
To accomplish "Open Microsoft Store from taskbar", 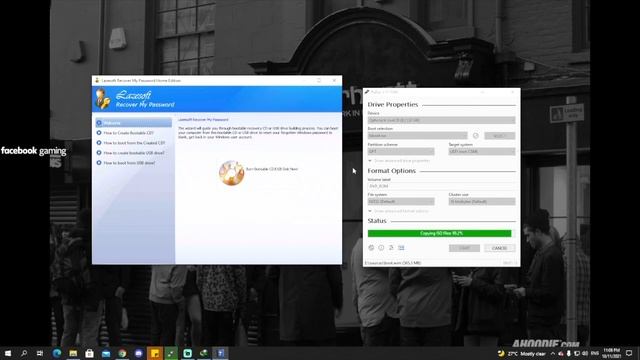I will point(89,353).
